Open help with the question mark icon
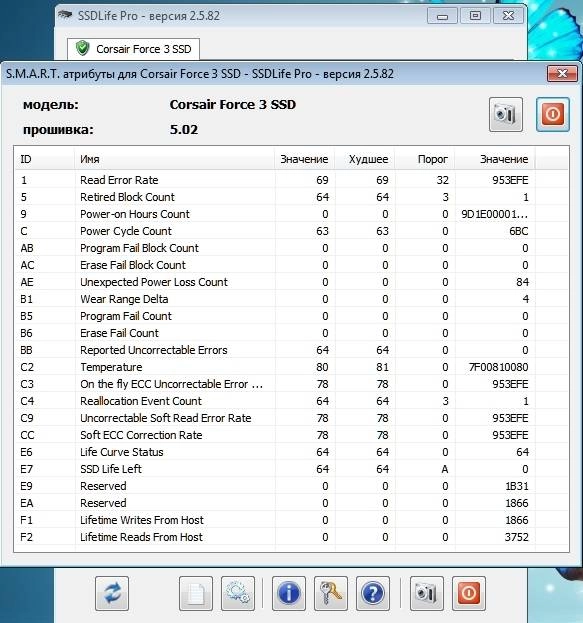The image size is (583, 623). pos(373,593)
